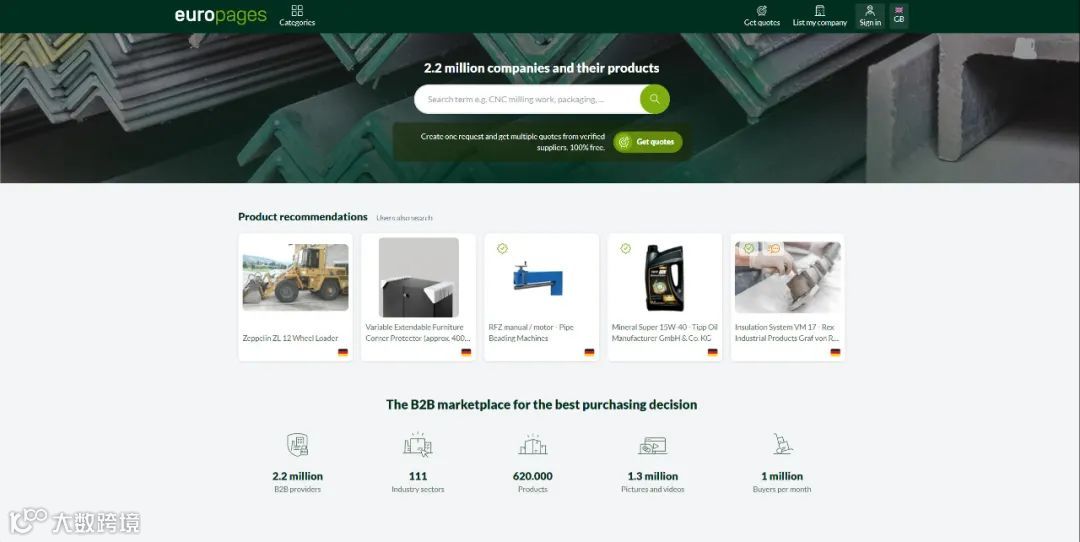Focus the search term input field
1080x542 pixels.
tap(528, 99)
